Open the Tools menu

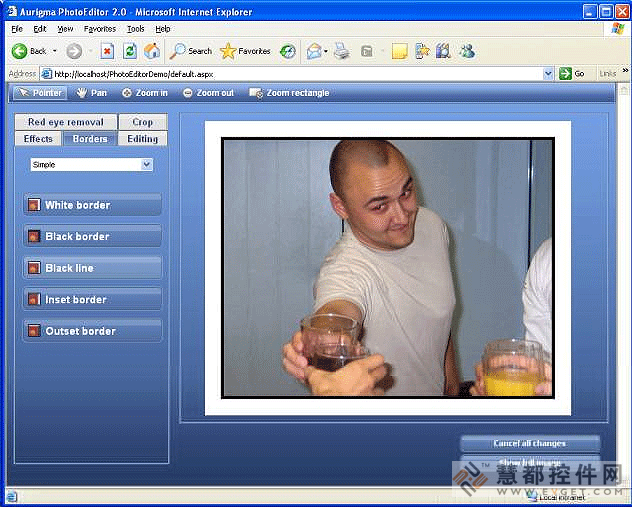(x=135, y=29)
